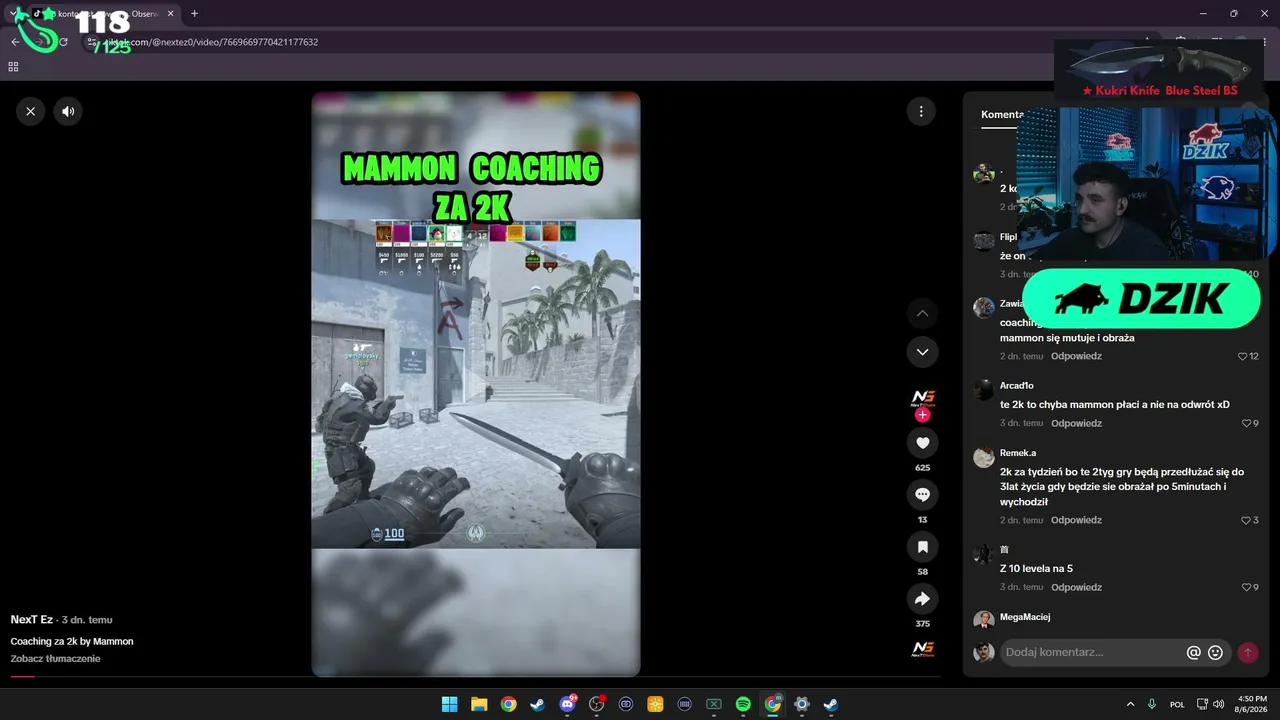Click the Mammon Coaching video player
The width and height of the screenshot is (1280, 720).
(476, 384)
